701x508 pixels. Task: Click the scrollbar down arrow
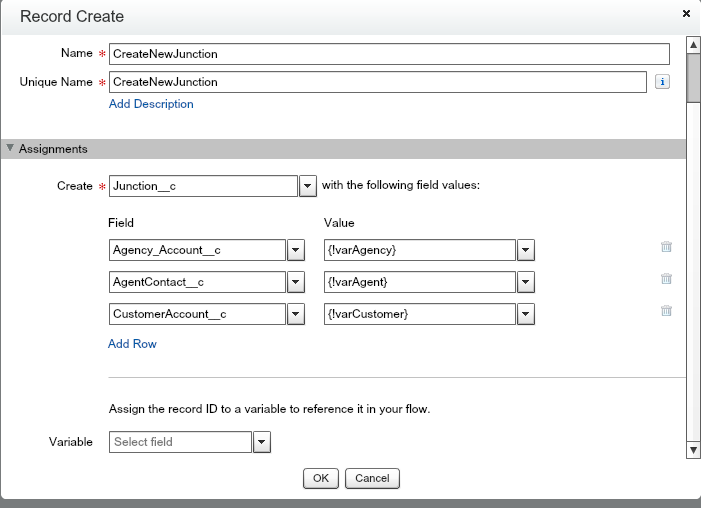[693, 451]
